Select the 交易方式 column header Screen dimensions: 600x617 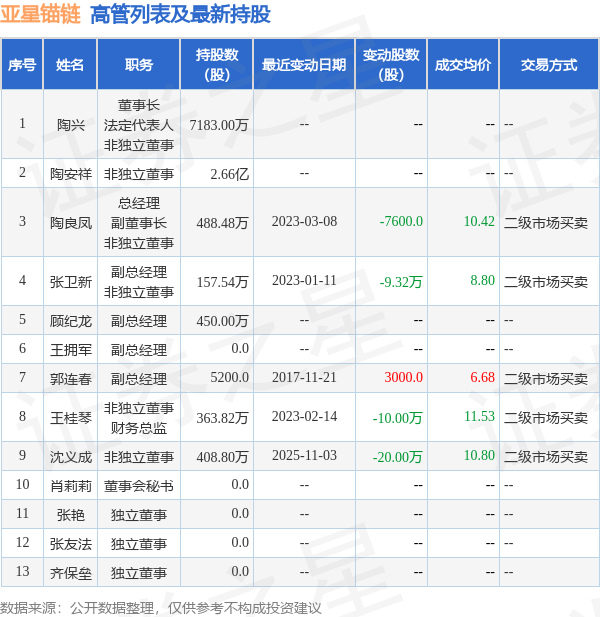click(x=549, y=65)
